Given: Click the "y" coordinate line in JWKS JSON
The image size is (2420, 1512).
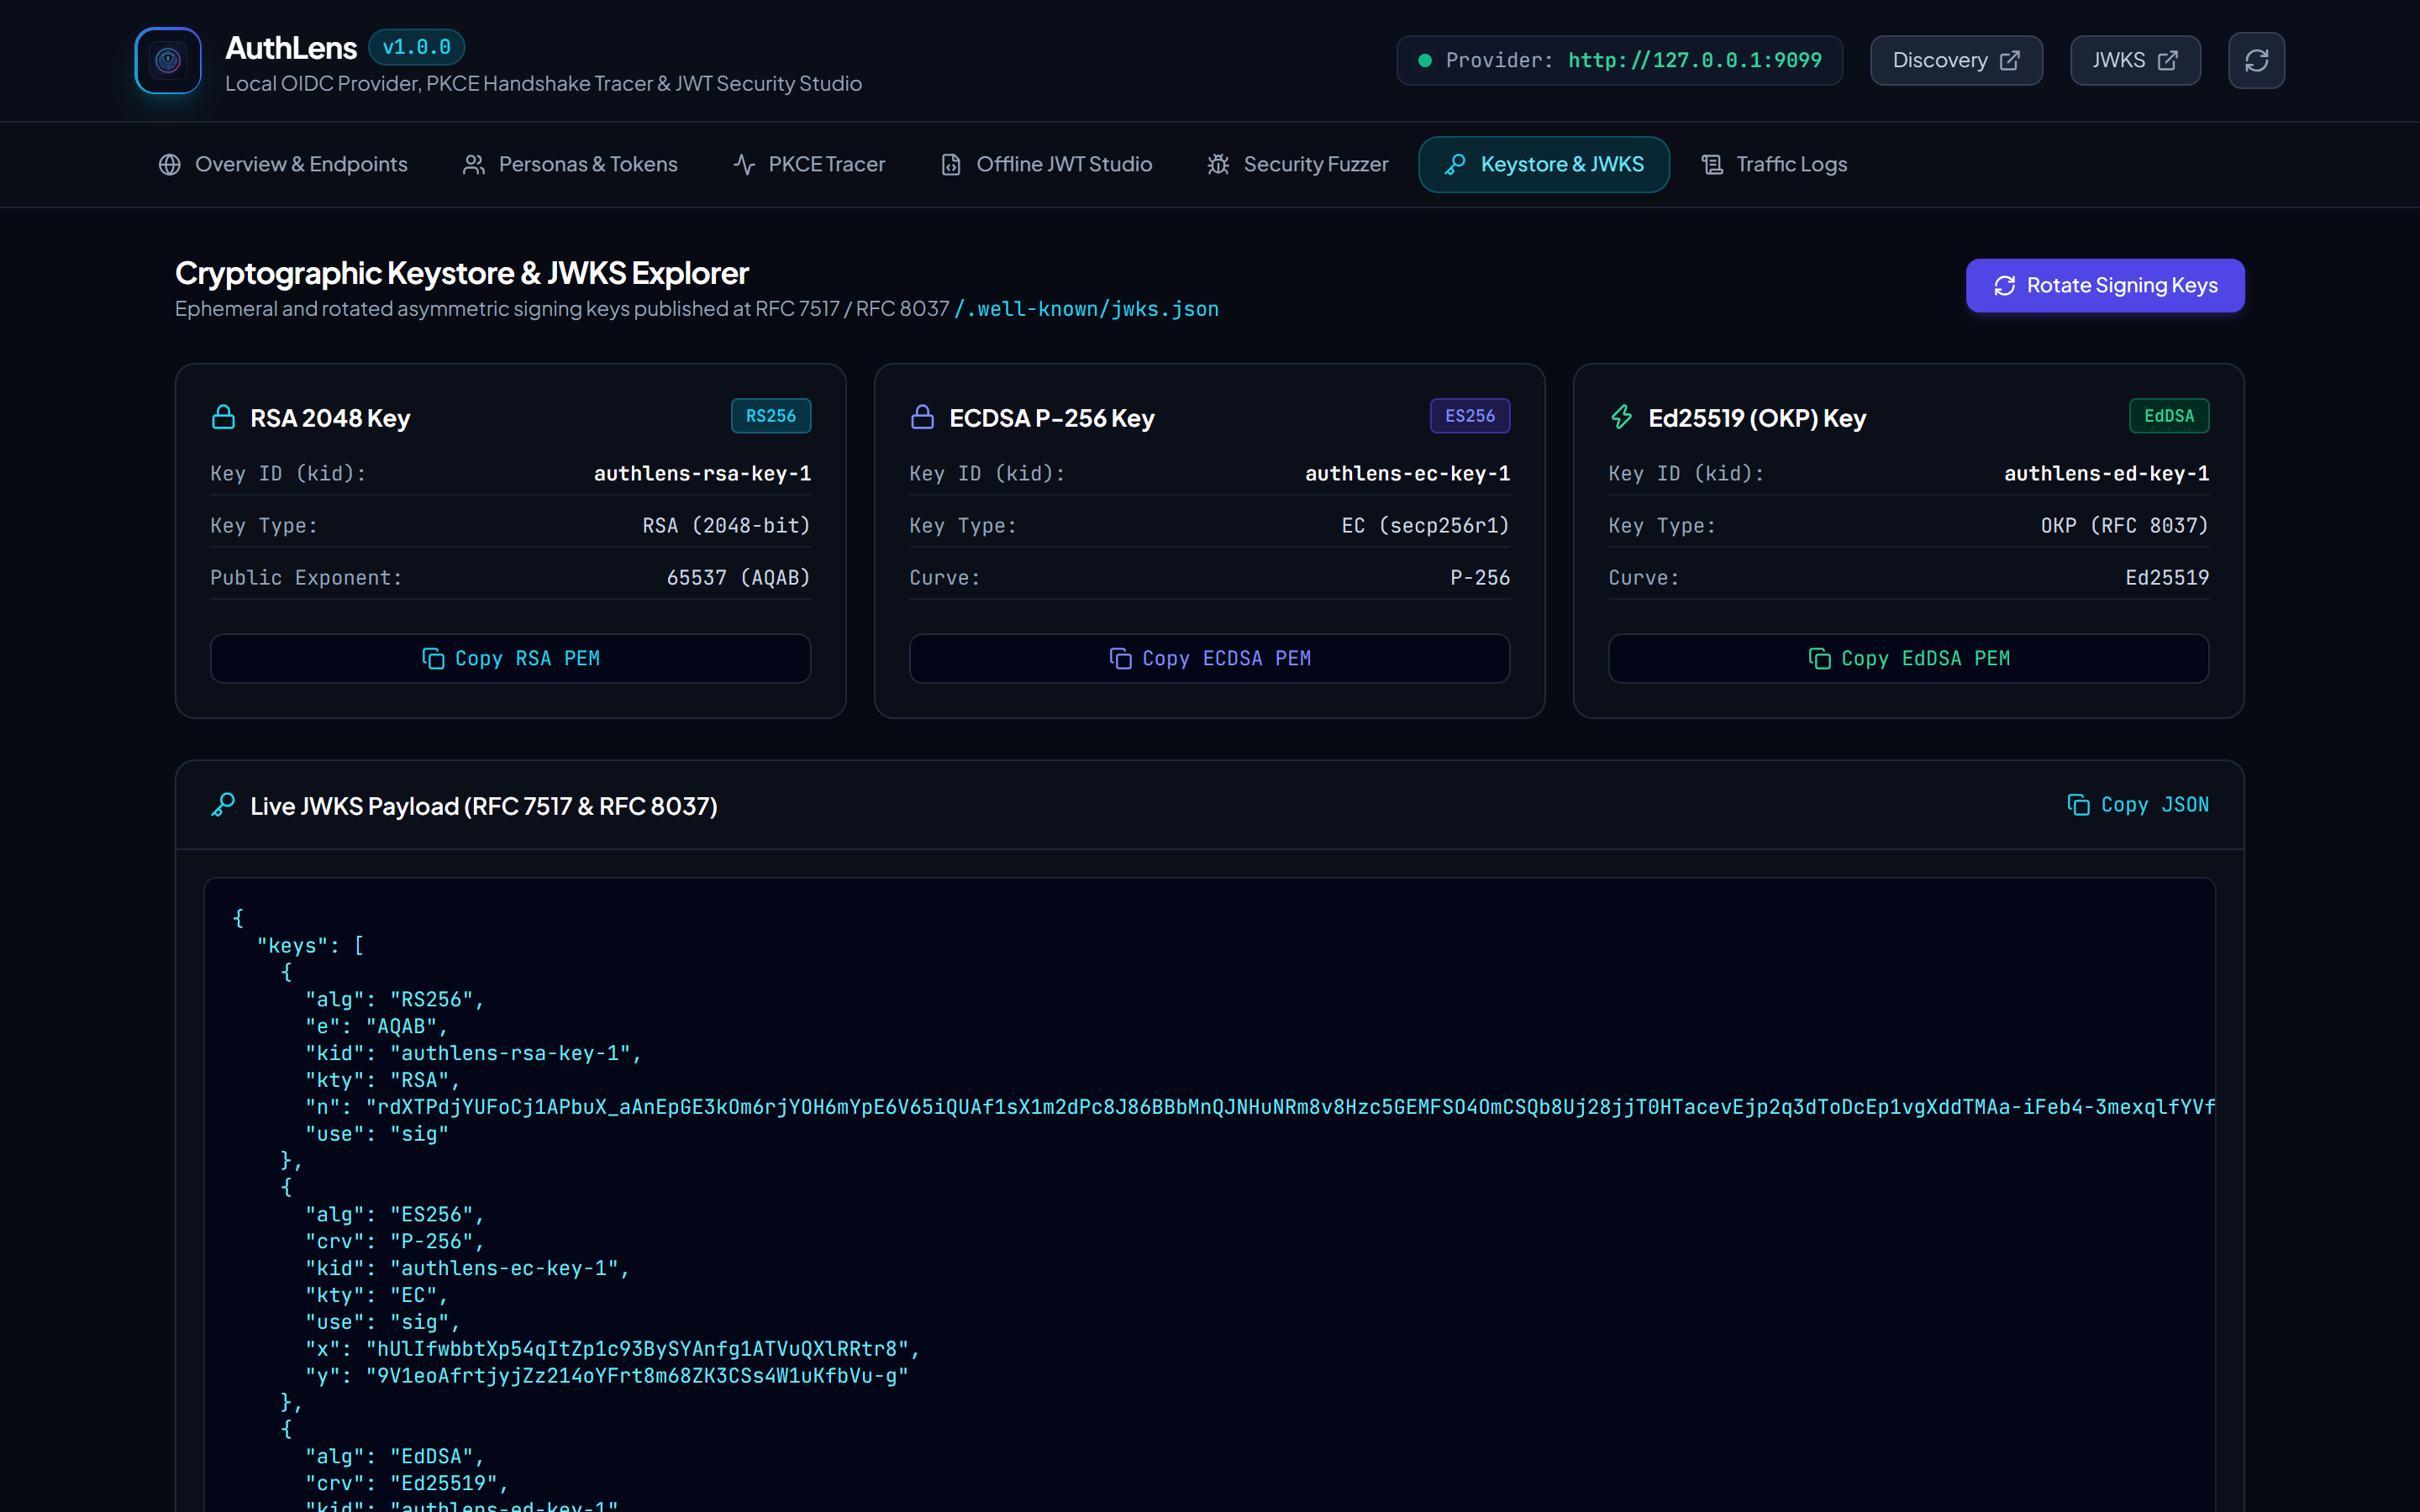Looking at the screenshot, I should [606, 1376].
